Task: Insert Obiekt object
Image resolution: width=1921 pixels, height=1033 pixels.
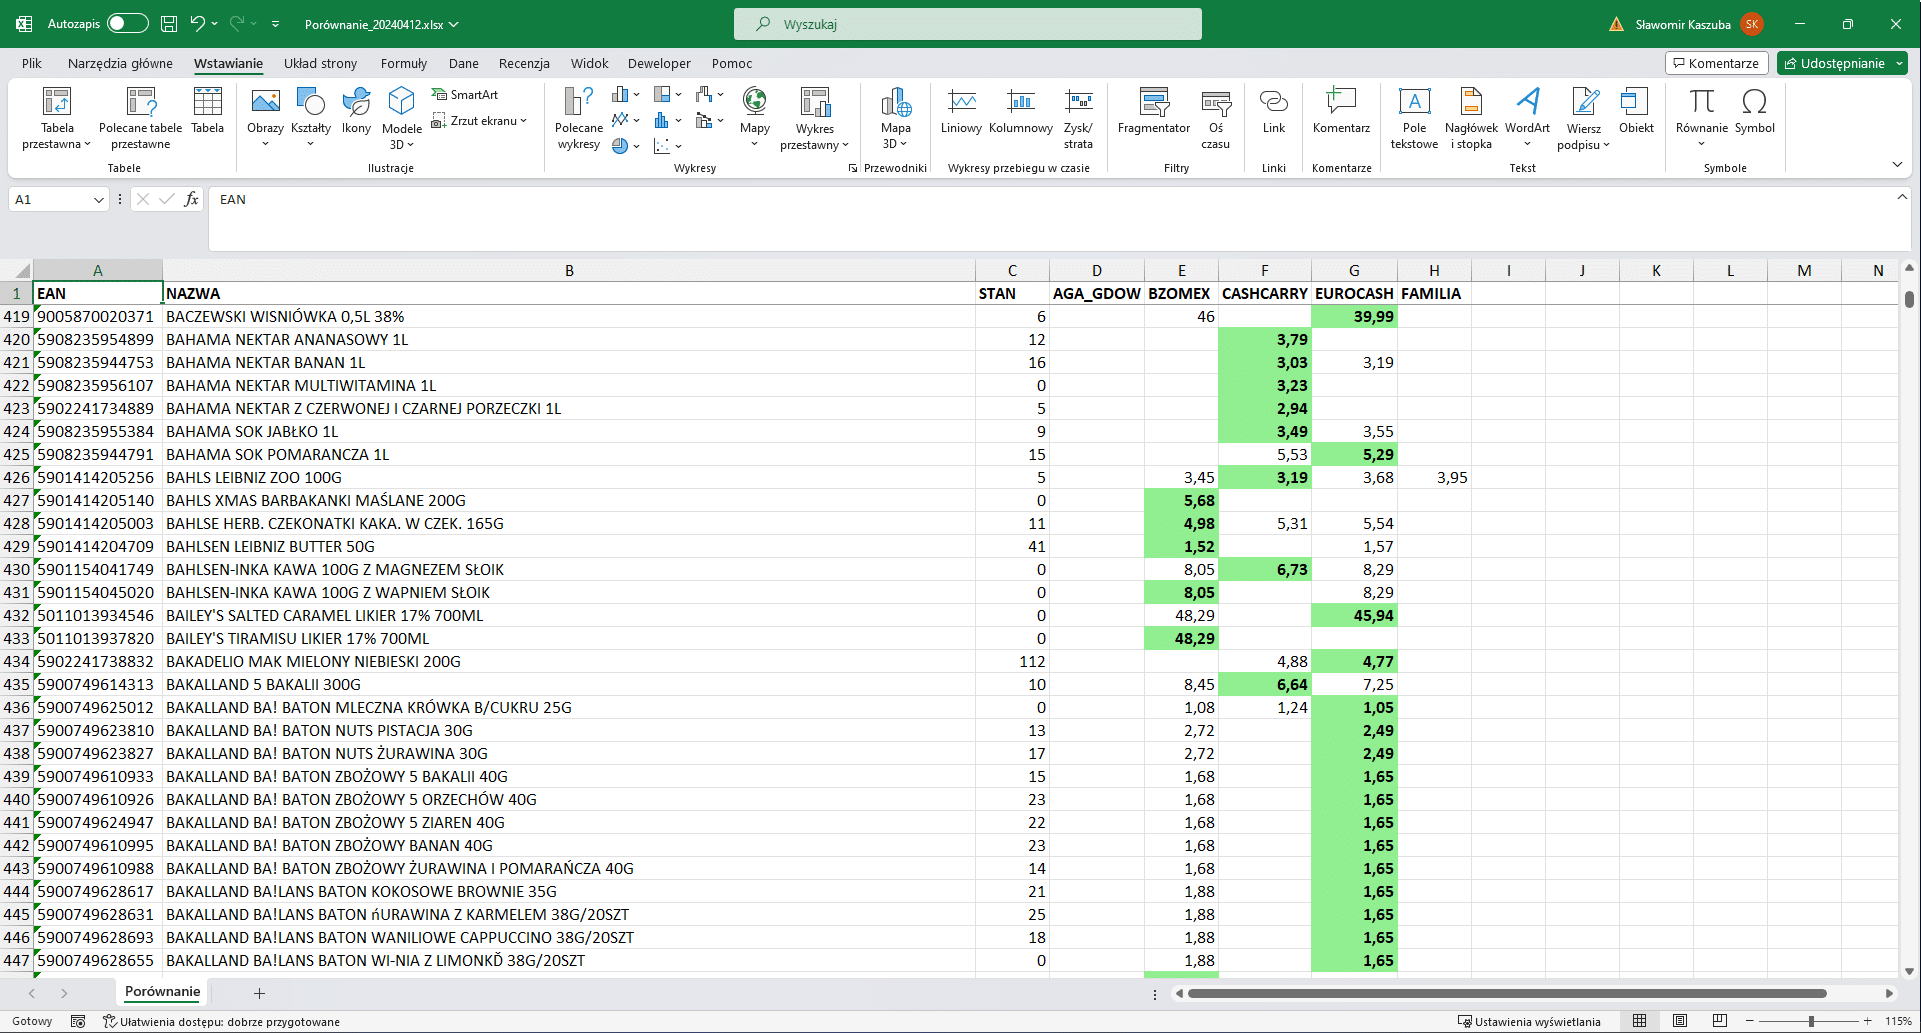Action: pos(1636,110)
